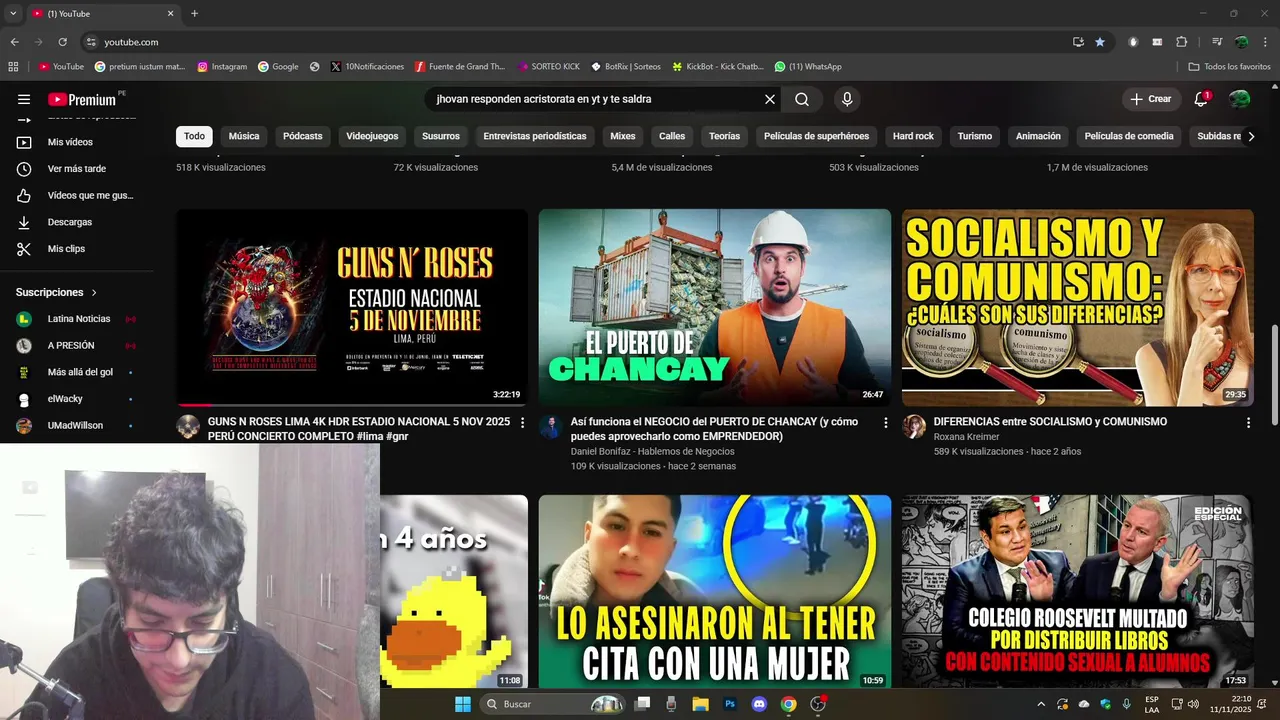This screenshot has width=1280, height=720.
Task: Select the Entrevistas periodísticas chip
Action: [x=535, y=136]
